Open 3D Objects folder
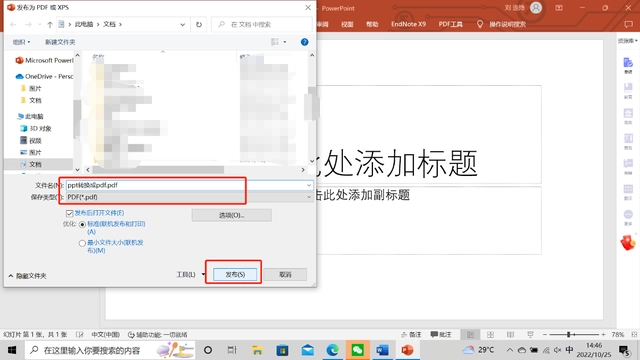Image resolution: width=640 pixels, height=360 pixels. (x=36, y=129)
